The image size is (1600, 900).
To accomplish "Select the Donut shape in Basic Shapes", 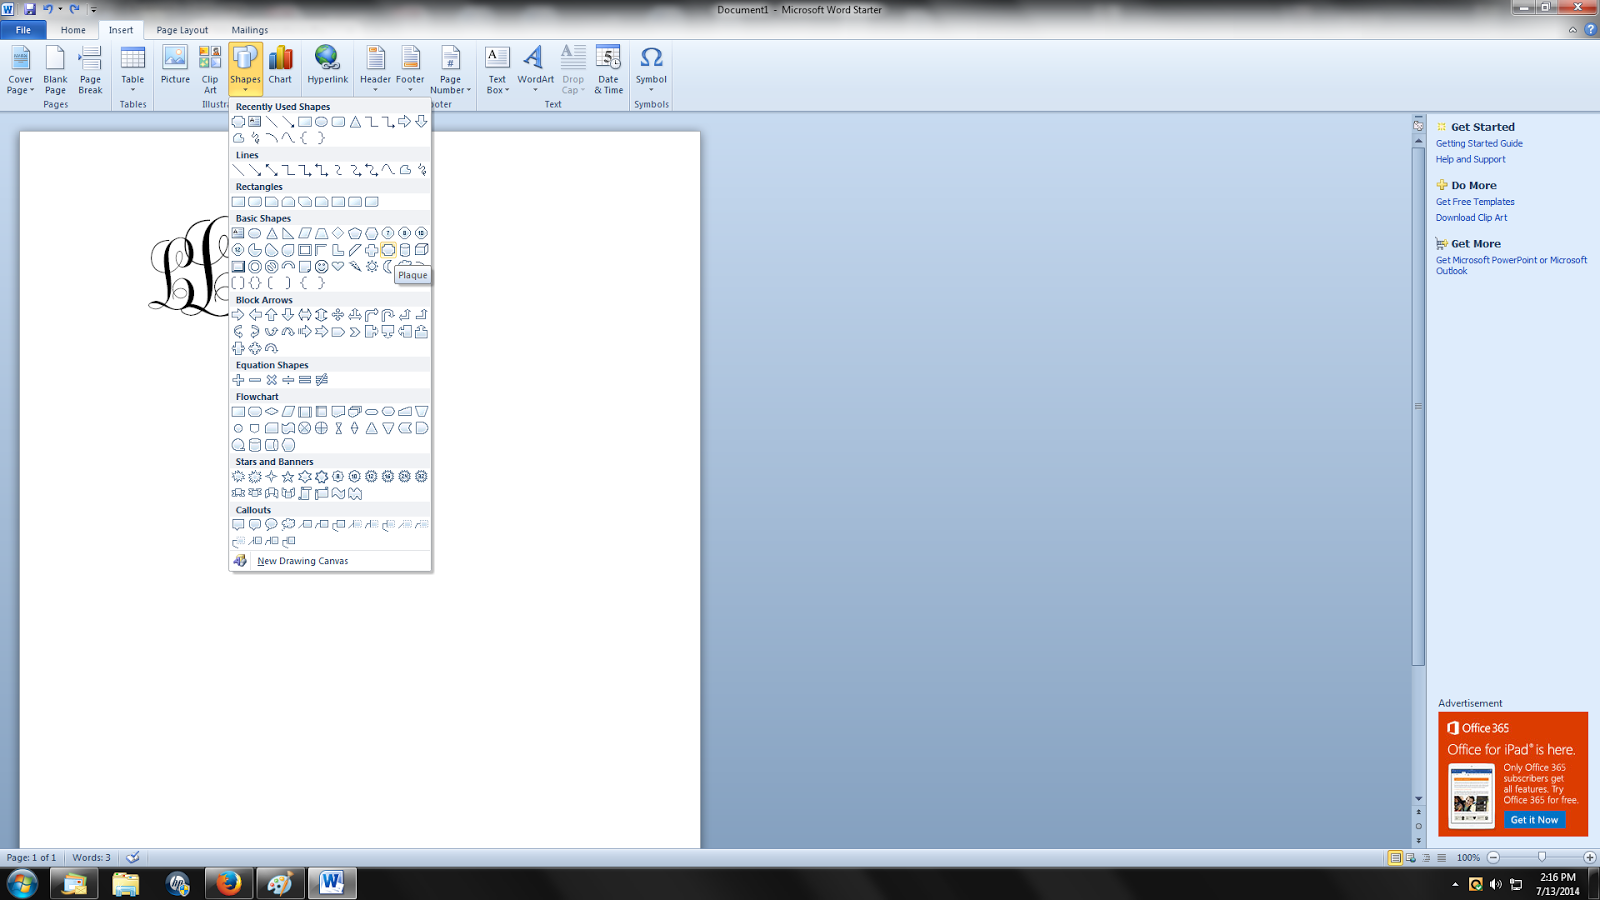I will [255, 267].
